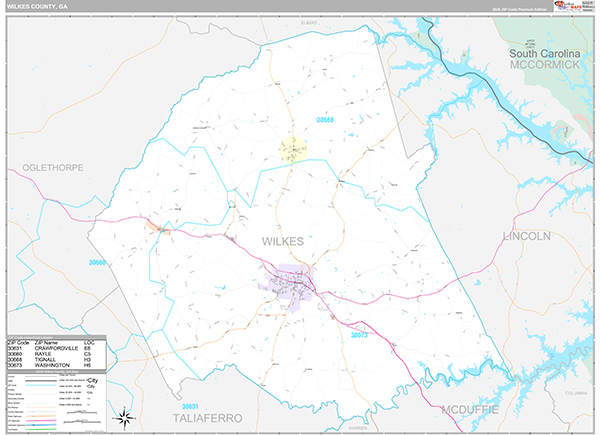600x435 pixels.
Task: Click the pink highway line sample in the legend
Action: [x=41, y=420]
